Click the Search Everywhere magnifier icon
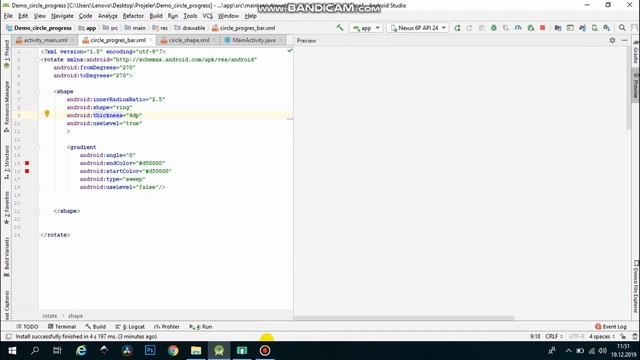 (x=622, y=28)
